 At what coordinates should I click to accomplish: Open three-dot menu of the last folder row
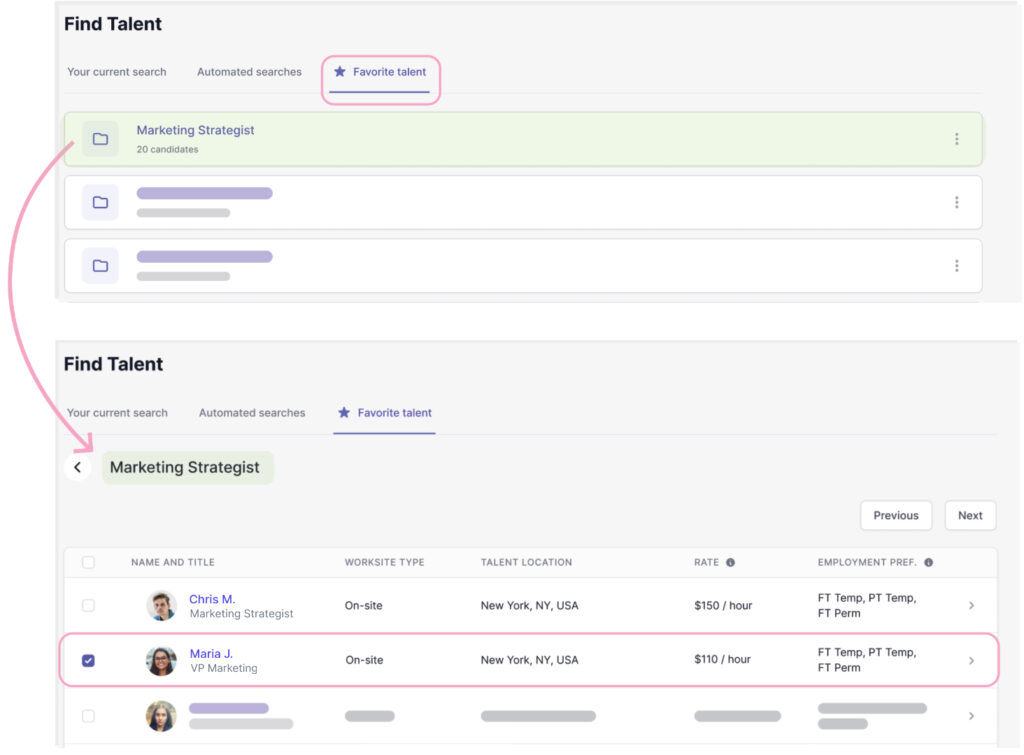[x=956, y=265]
